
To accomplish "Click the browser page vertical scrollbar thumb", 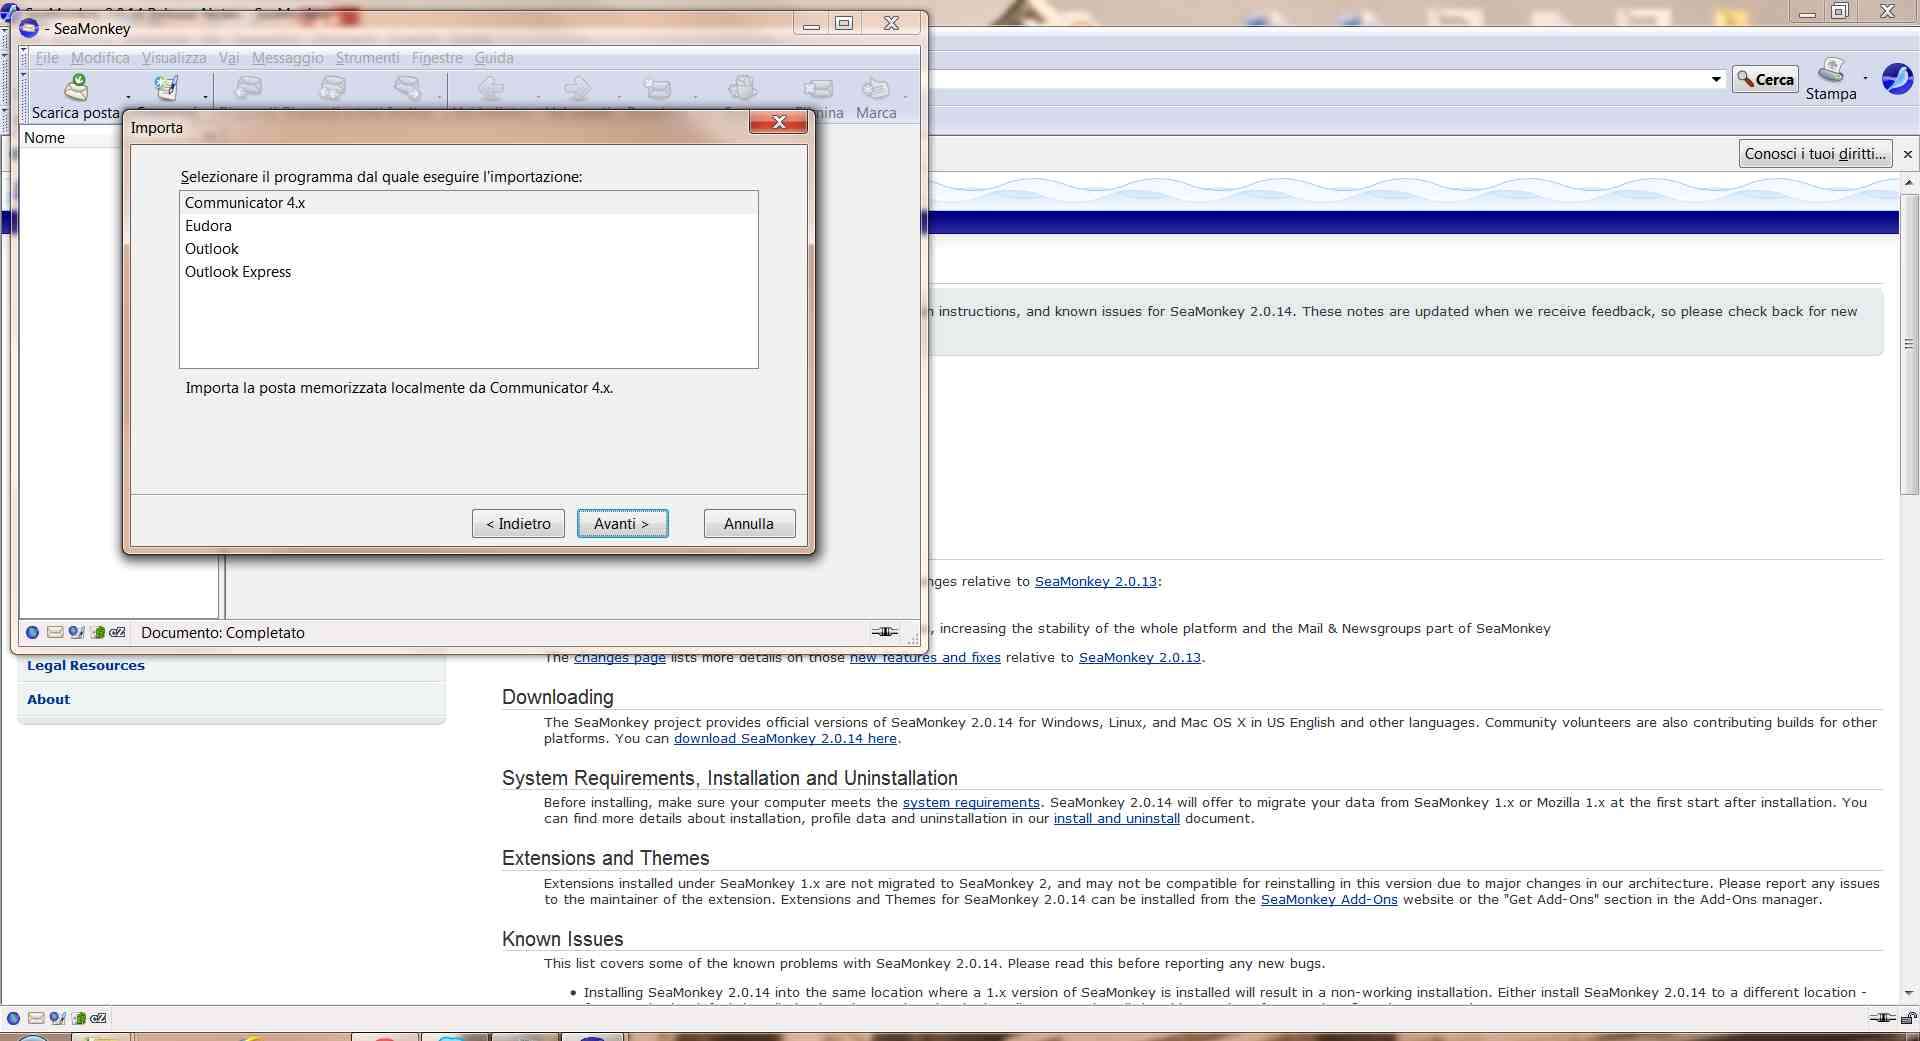I will point(1909,343).
